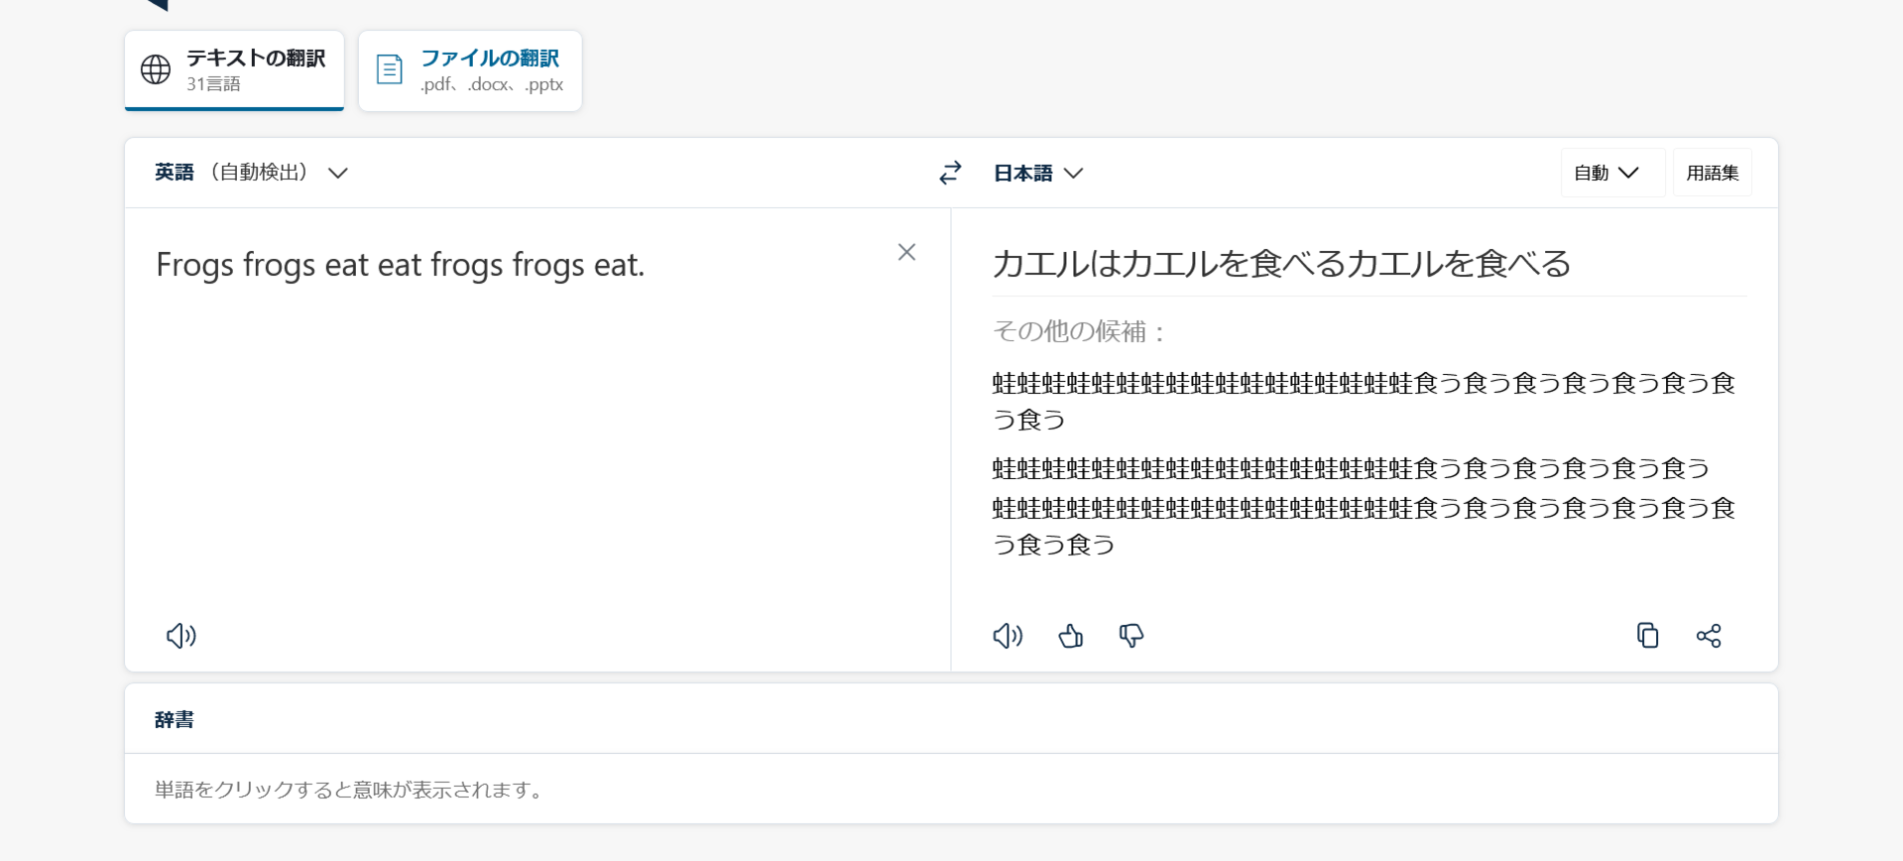Play audio of the English source text
The width and height of the screenshot is (1903, 861).
(181, 636)
